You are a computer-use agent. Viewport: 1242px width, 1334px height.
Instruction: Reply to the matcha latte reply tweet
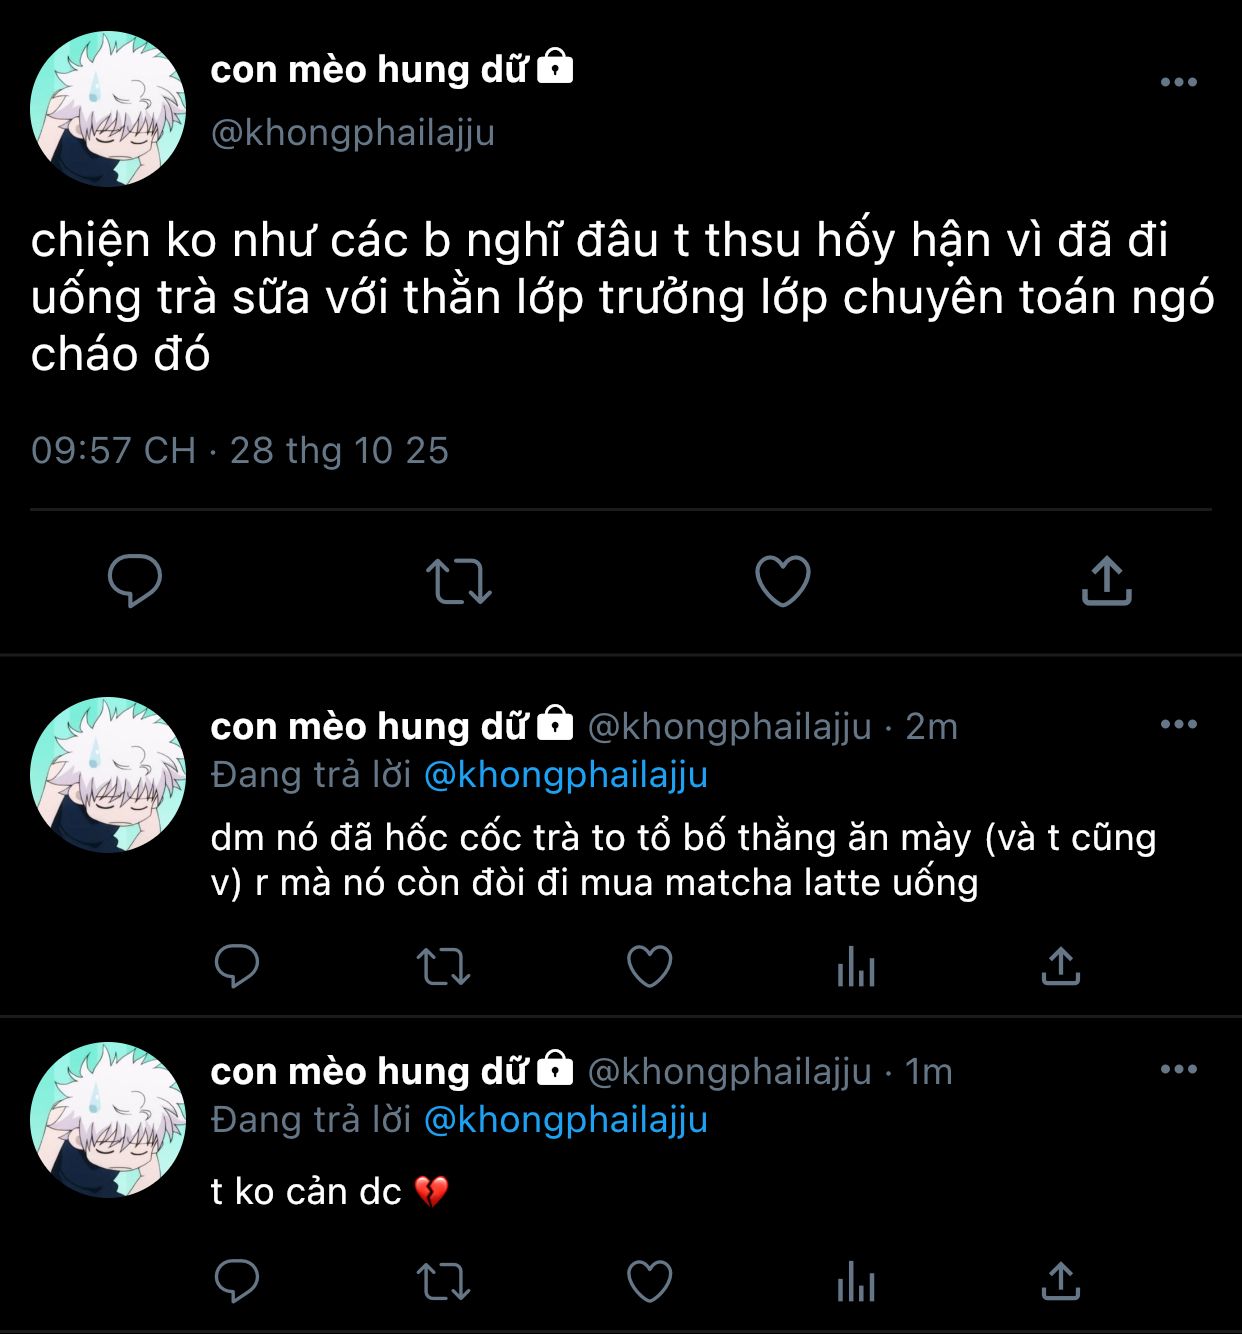coord(237,966)
